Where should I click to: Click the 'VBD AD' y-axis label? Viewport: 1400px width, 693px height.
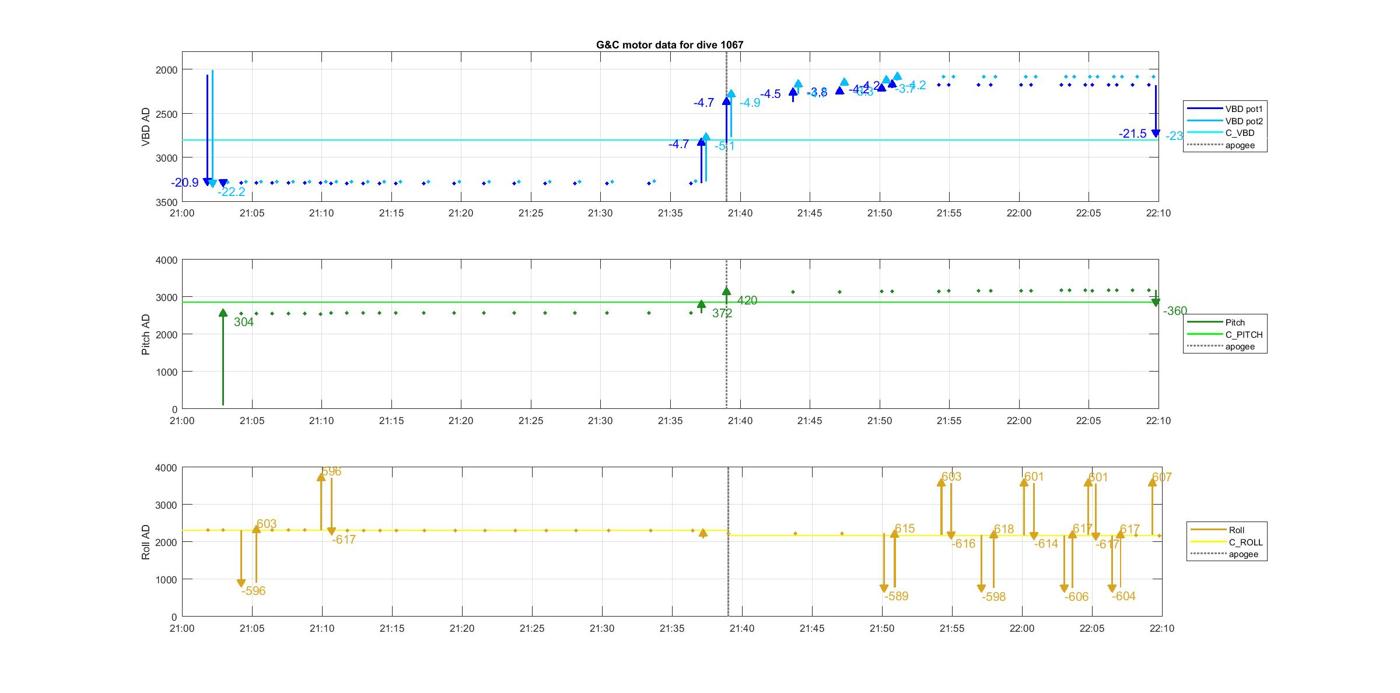146,127
